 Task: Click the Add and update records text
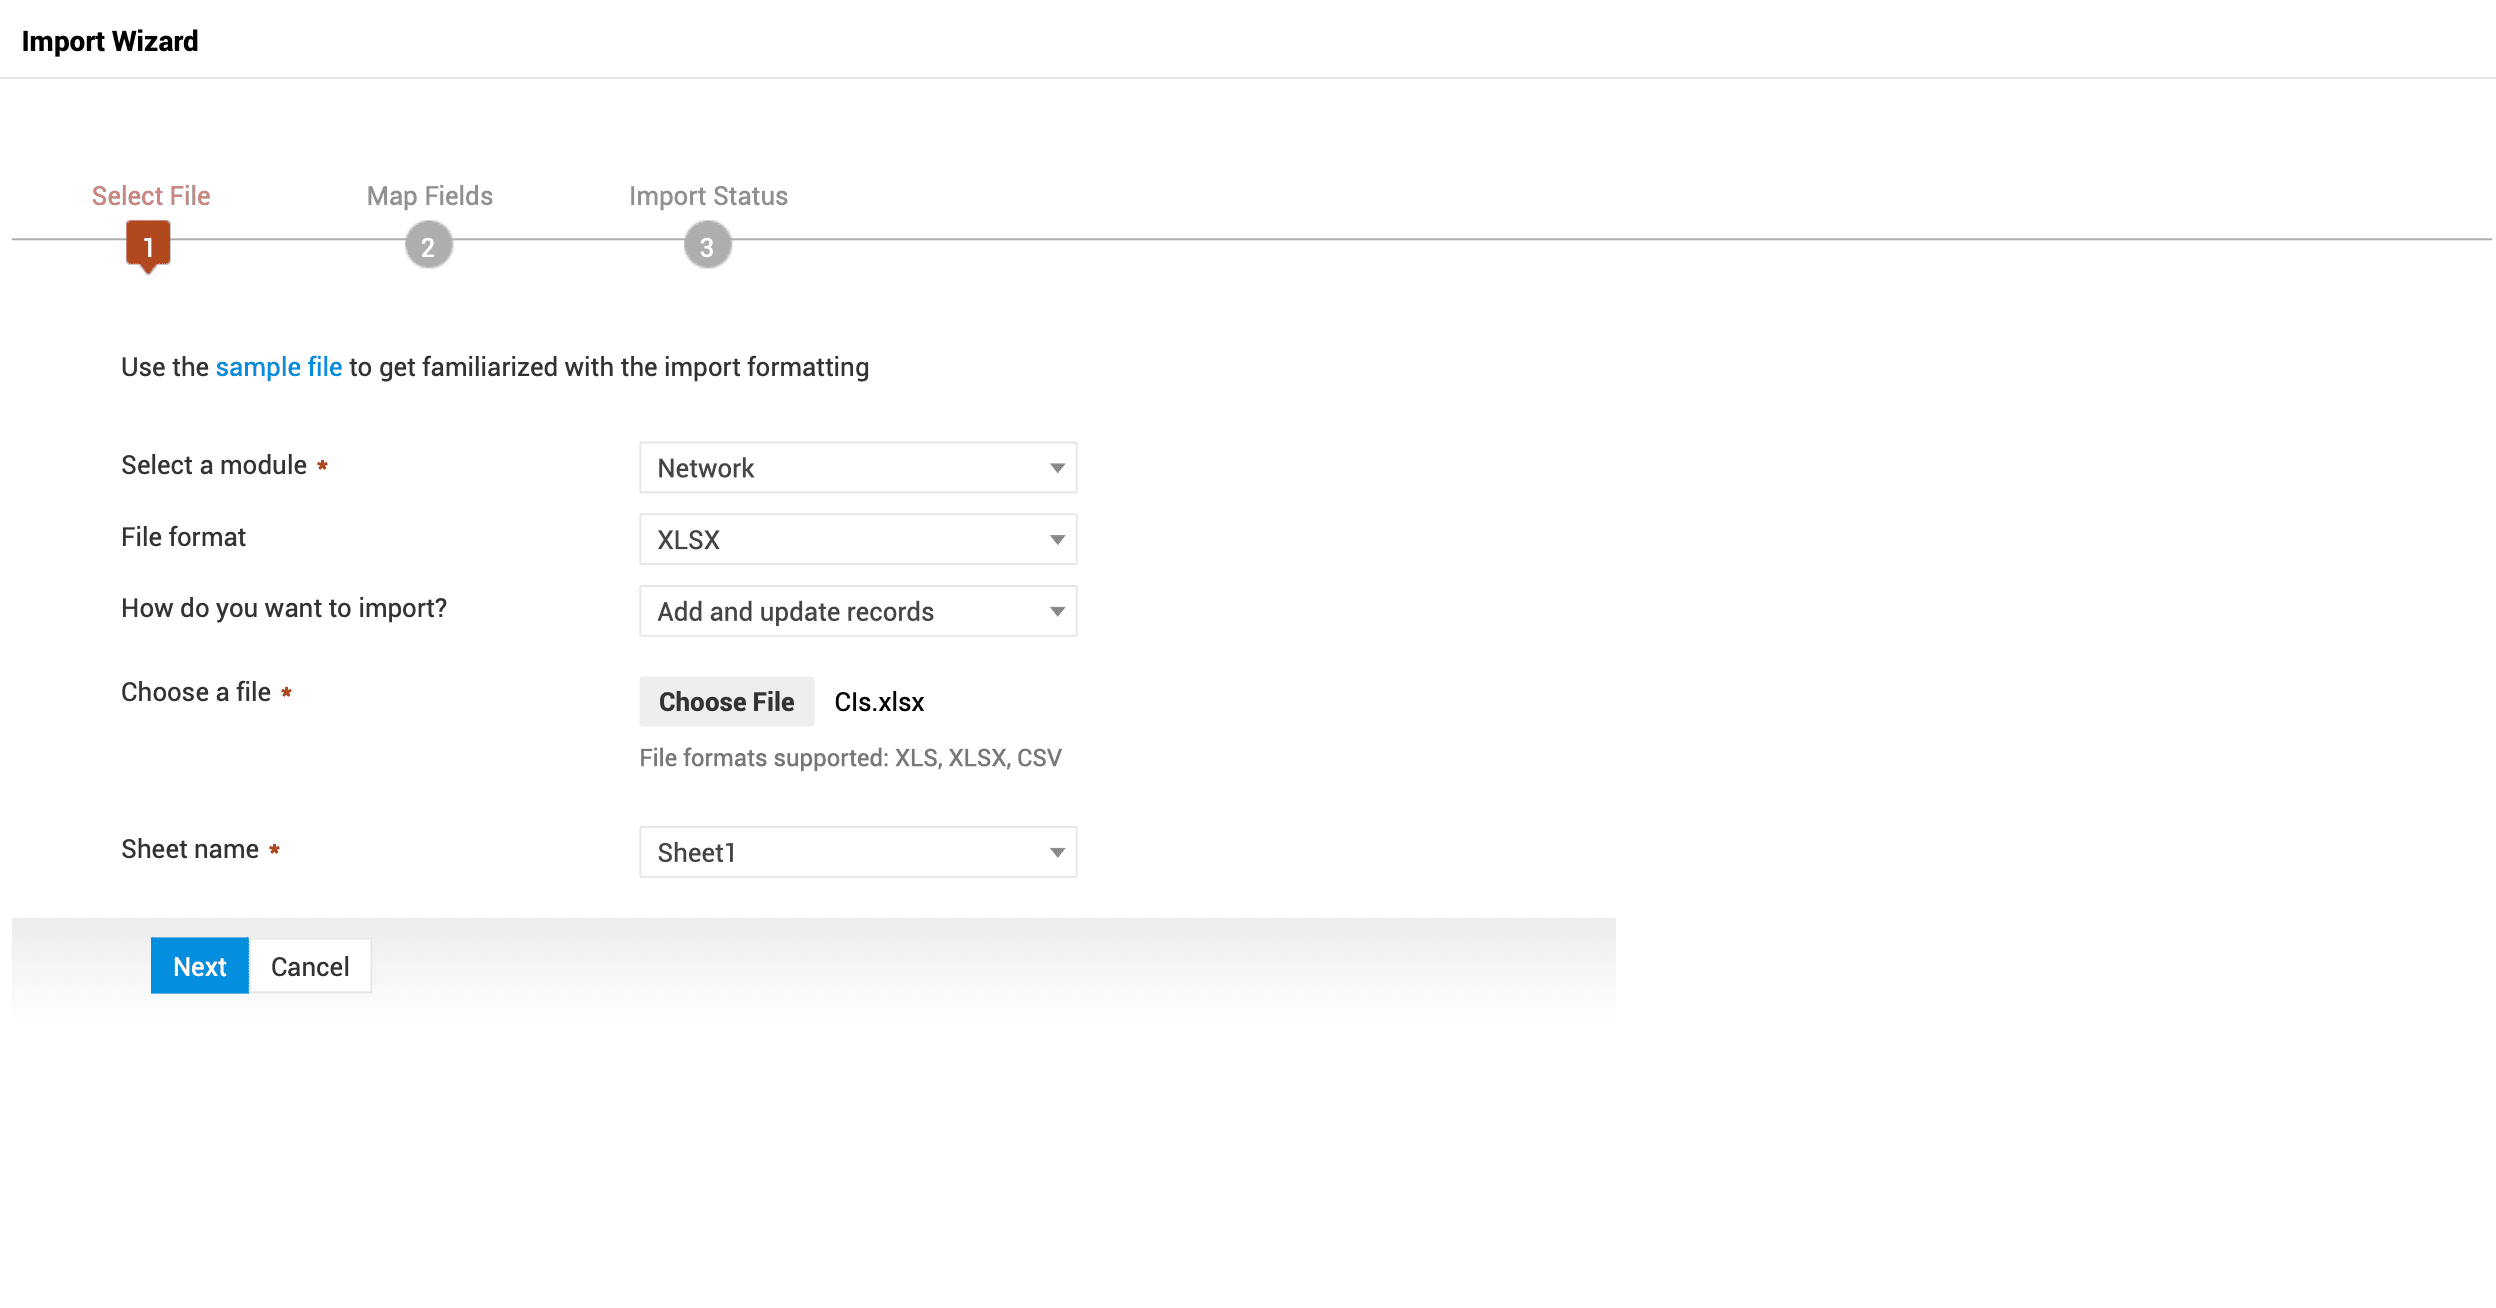(795, 612)
